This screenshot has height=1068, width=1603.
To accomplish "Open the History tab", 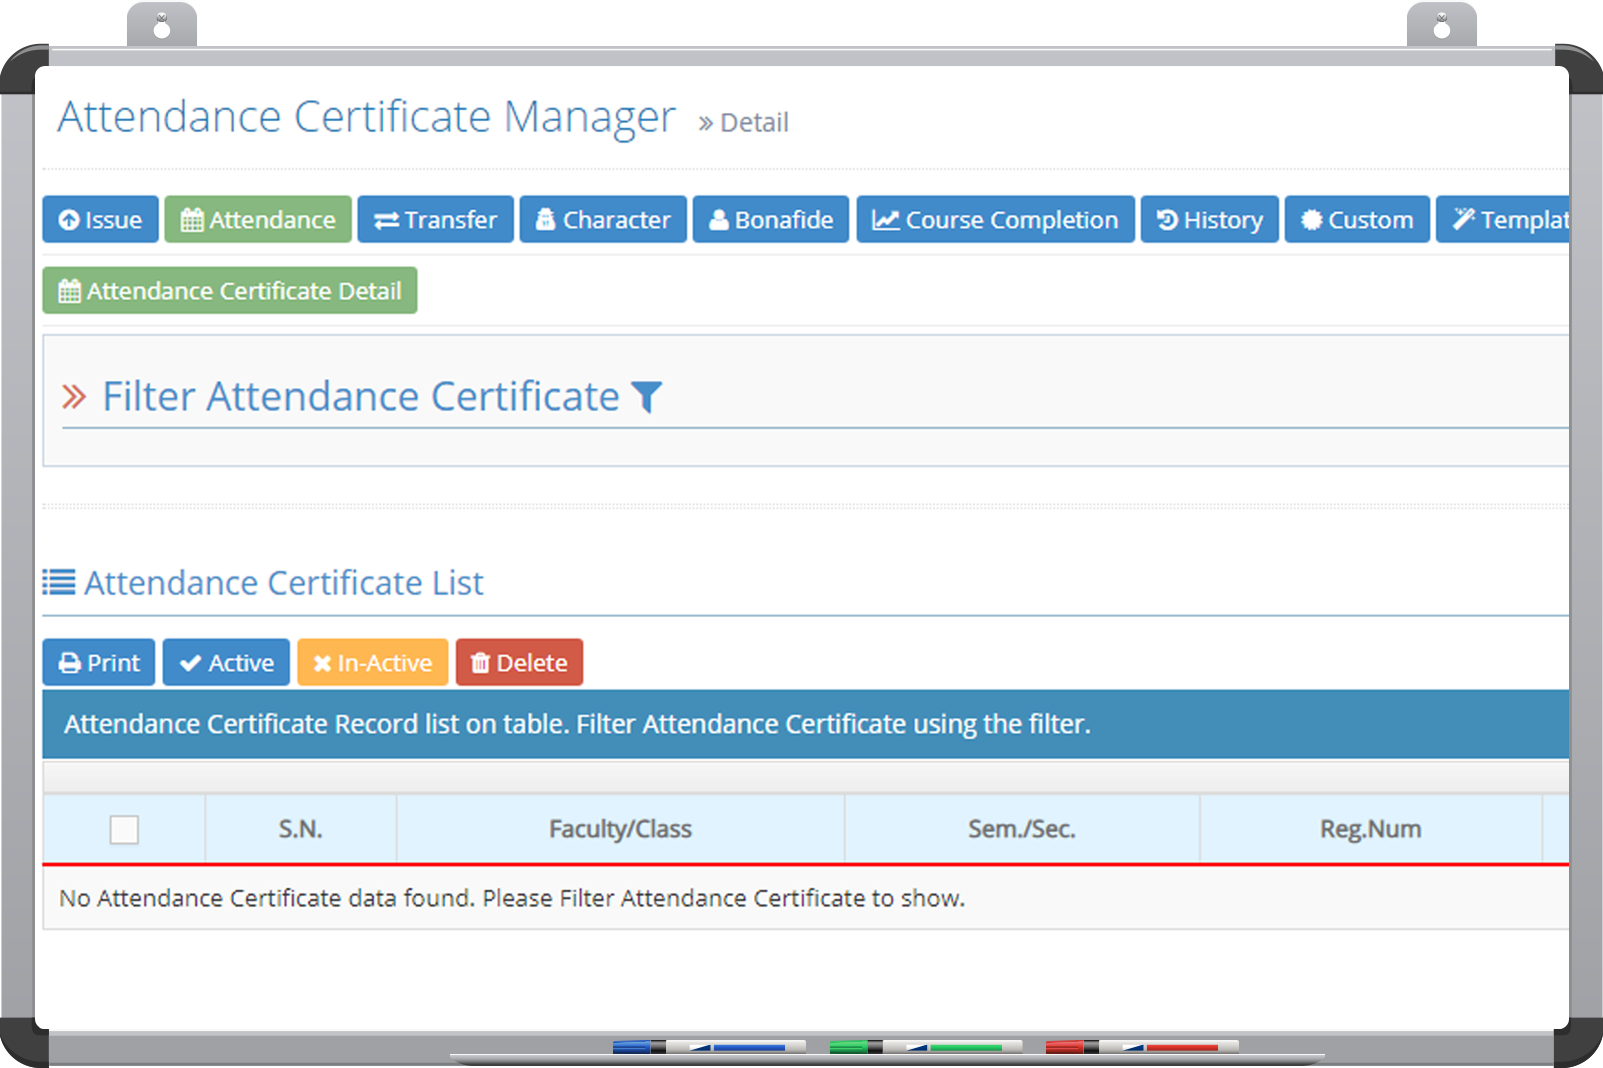I will 1210,219.
